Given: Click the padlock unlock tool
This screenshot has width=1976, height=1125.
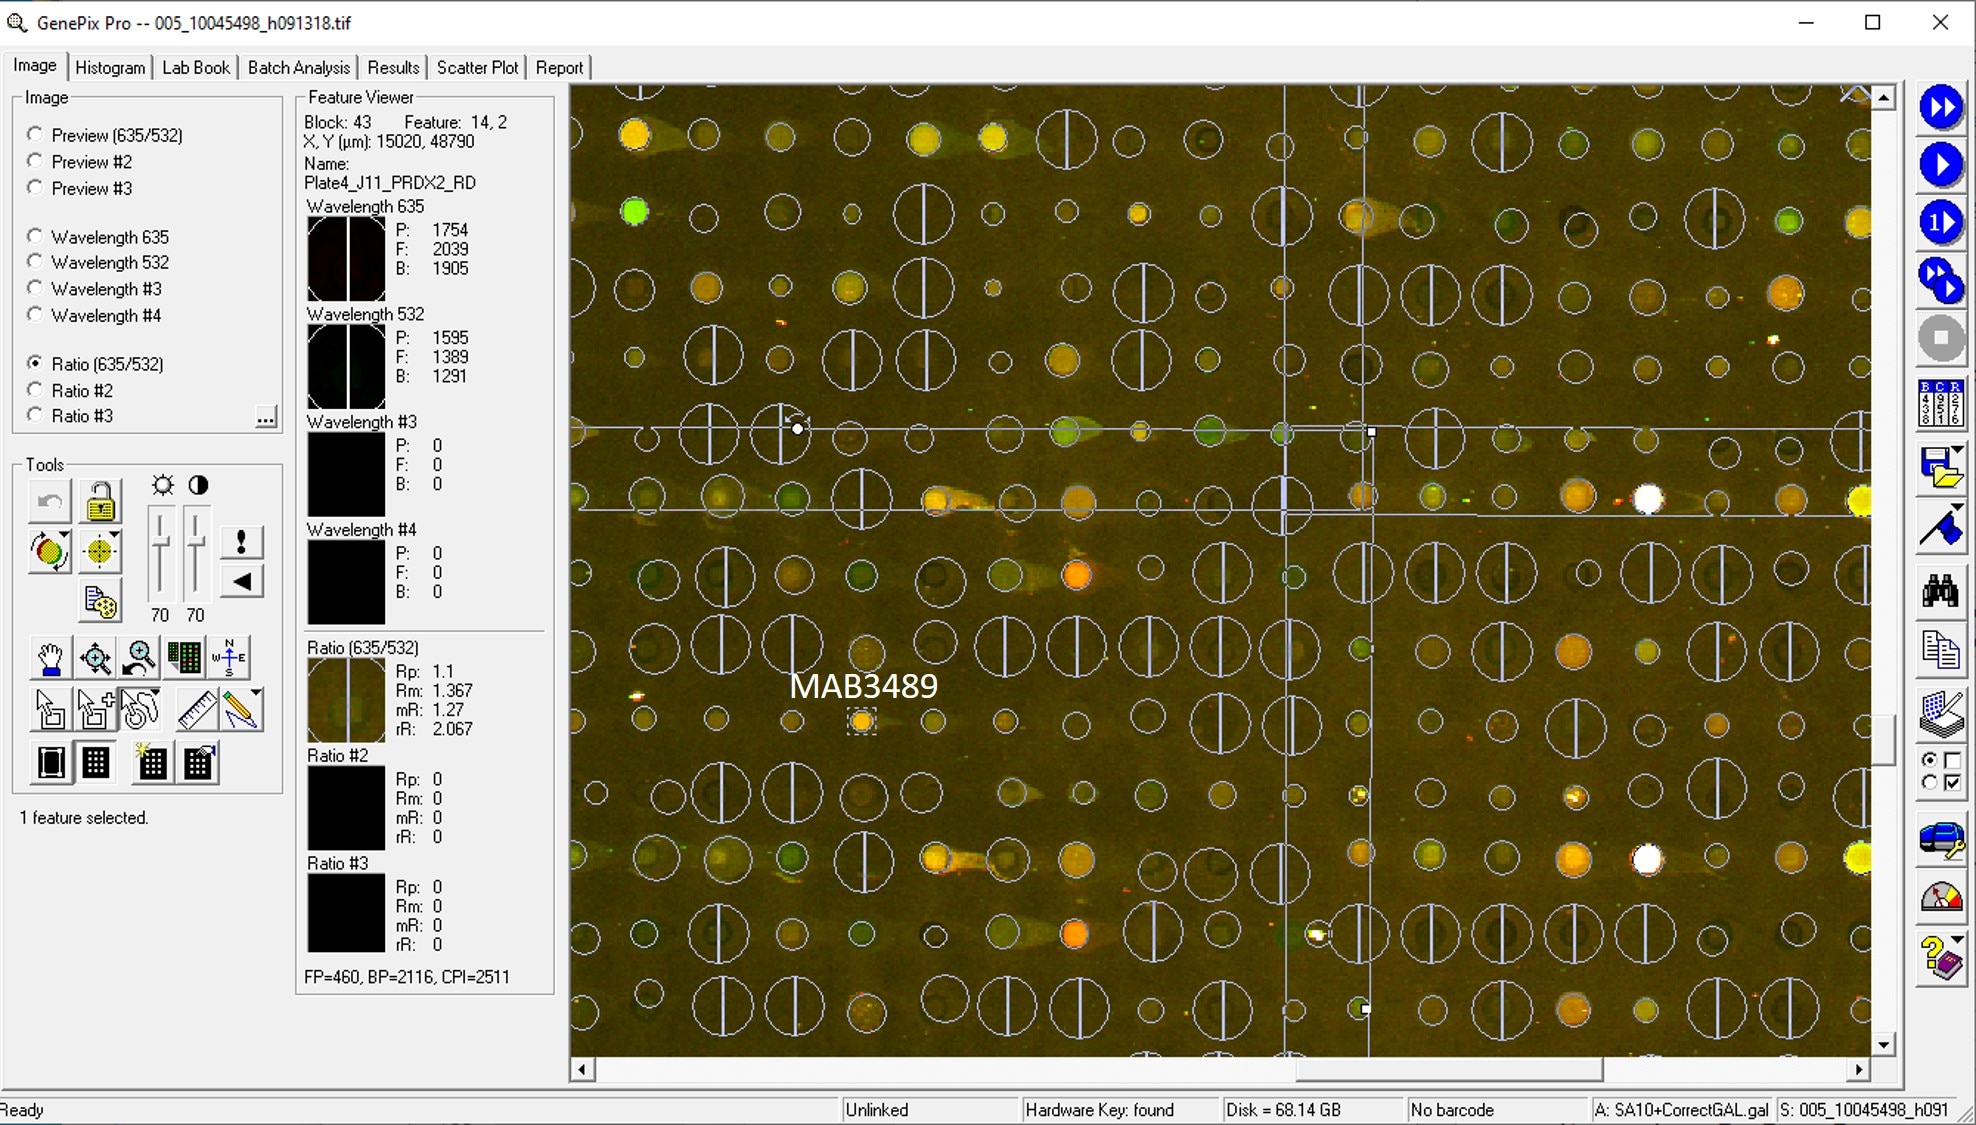Looking at the screenshot, I should pyautogui.click(x=100, y=502).
